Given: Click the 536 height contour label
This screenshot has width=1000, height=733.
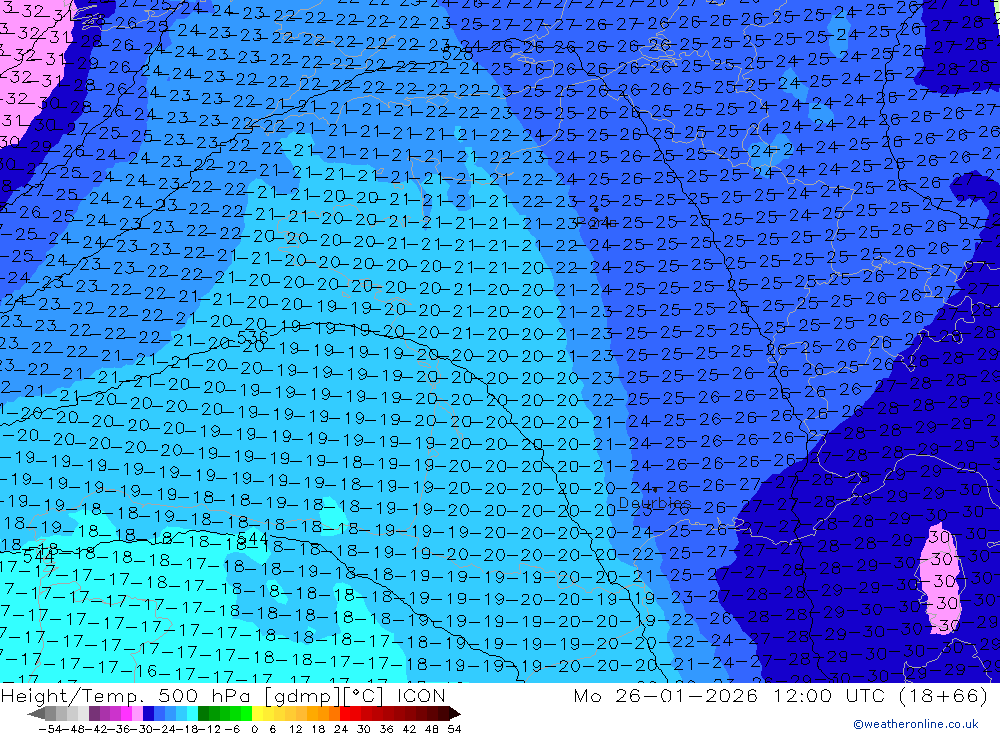Looking at the screenshot, I should pyautogui.click(x=253, y=336).
